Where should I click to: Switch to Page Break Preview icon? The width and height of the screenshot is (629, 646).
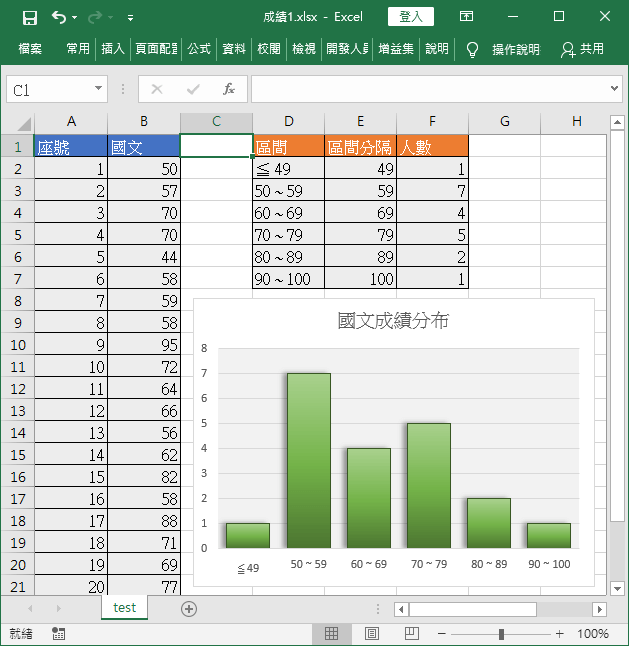412,634
